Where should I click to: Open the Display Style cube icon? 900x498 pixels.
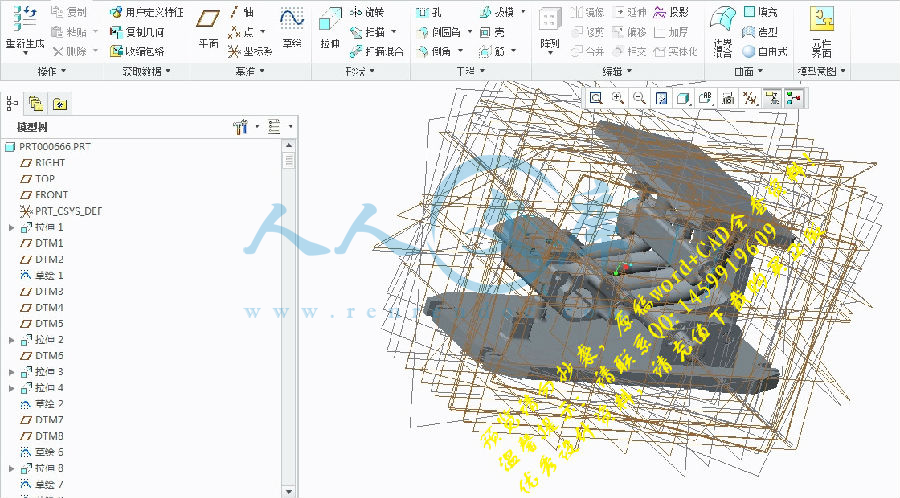683,99
